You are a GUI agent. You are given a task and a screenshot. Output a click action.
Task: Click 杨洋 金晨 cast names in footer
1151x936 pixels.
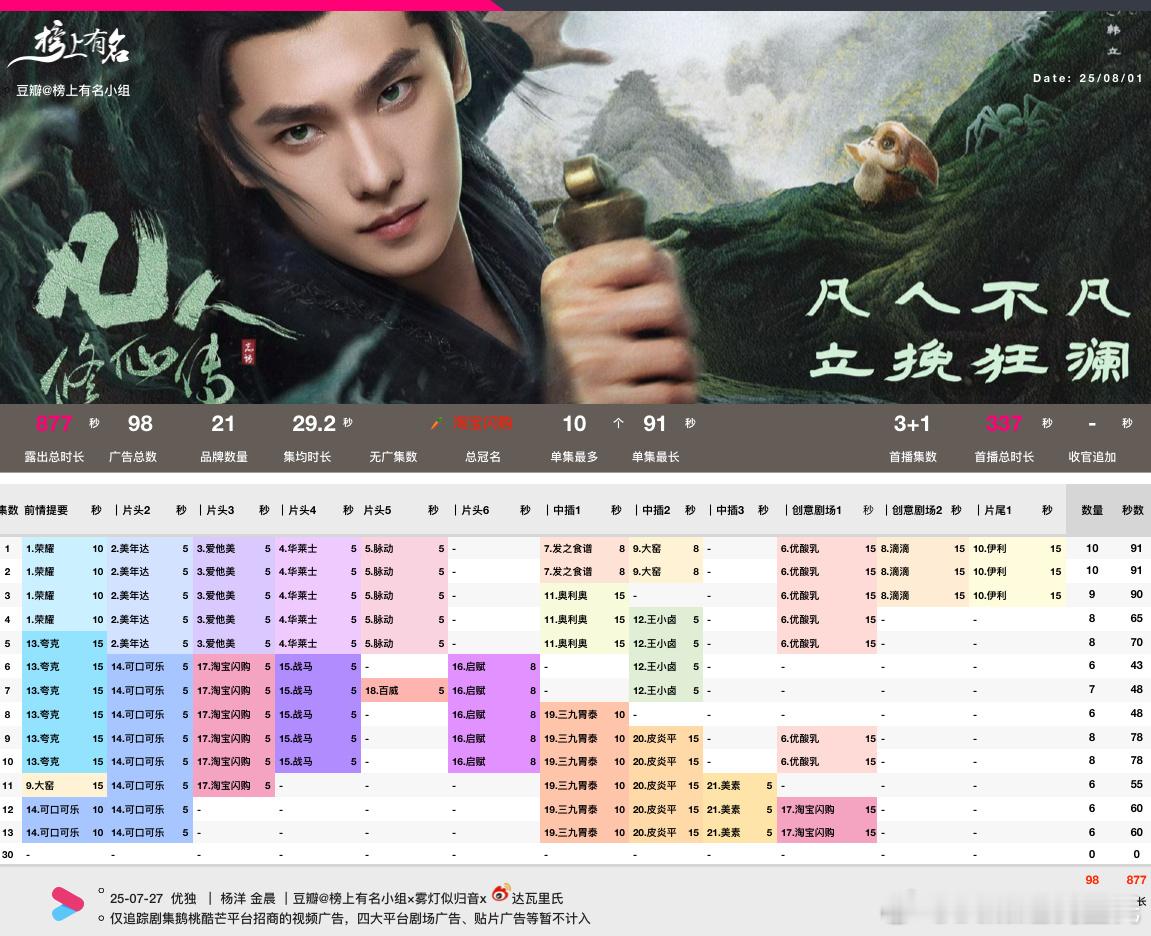247,898
